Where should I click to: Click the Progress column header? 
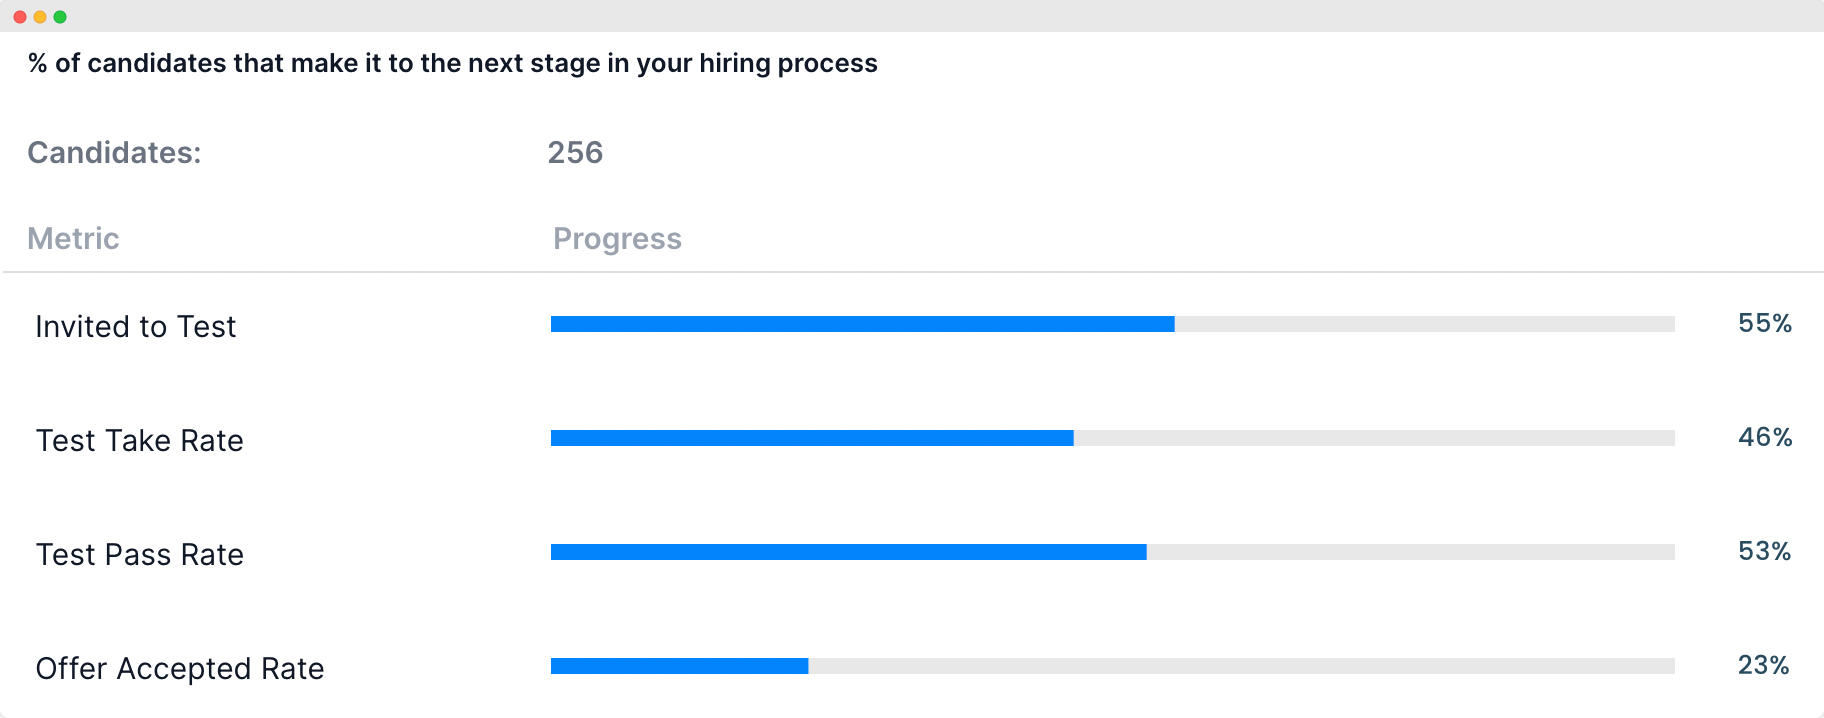(x=617, y=239)
